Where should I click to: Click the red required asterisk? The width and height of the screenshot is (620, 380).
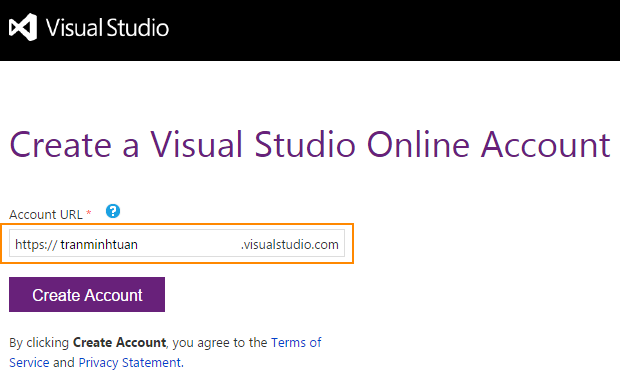tap(89, 213)
